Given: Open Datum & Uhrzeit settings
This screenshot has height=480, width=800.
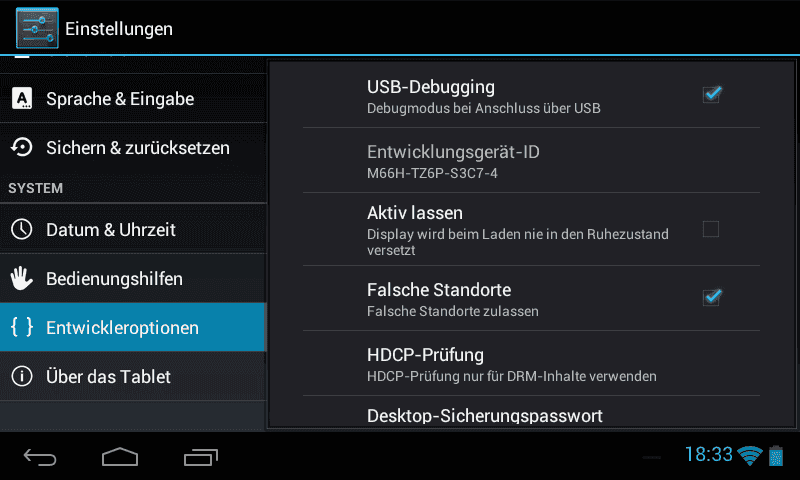Looking at the screenshot, I should pos(133,229).
